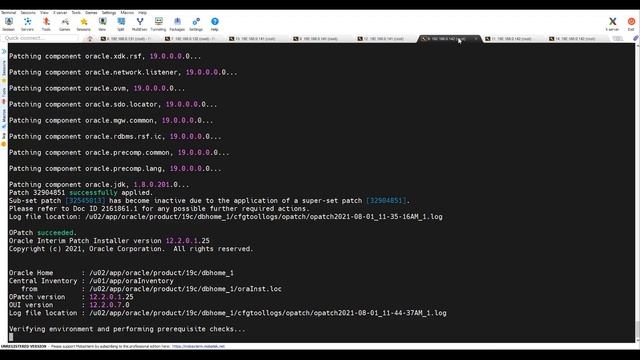This screenshot has width=640, height=360.
Task: Focus the Quick connect field
Action: click(x=40, y=38)
